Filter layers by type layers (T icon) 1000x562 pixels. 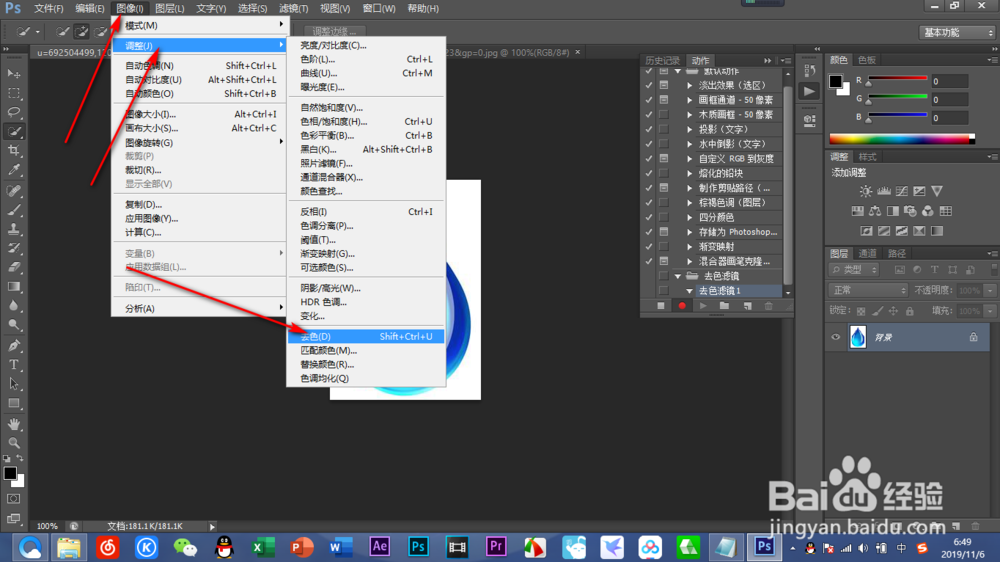(934, 270)
